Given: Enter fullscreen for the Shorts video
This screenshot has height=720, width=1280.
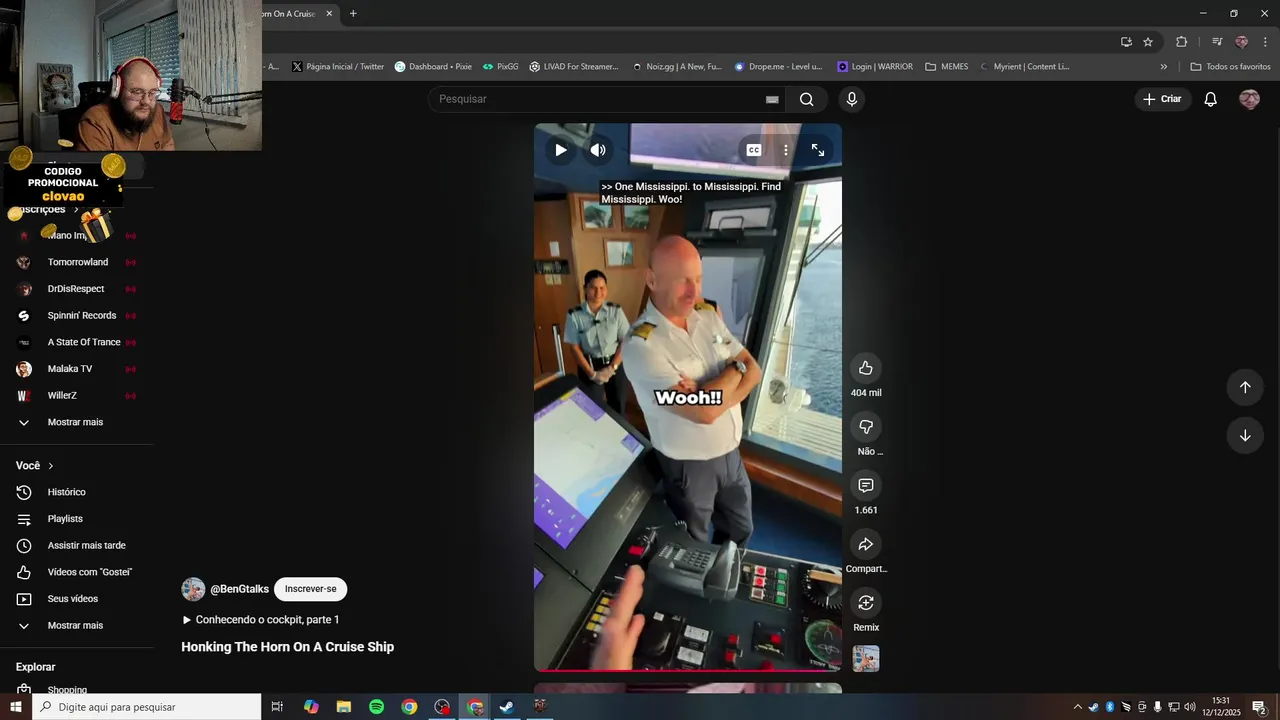Looking at the screenshot, I should tap(818, 150).
